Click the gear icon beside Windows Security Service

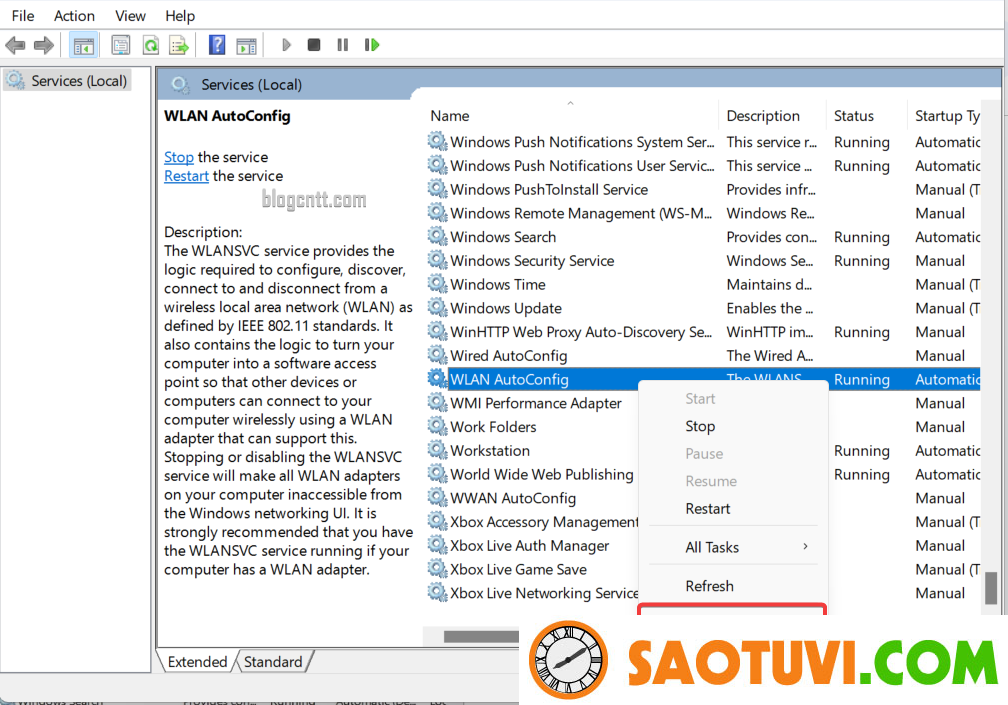438,260
